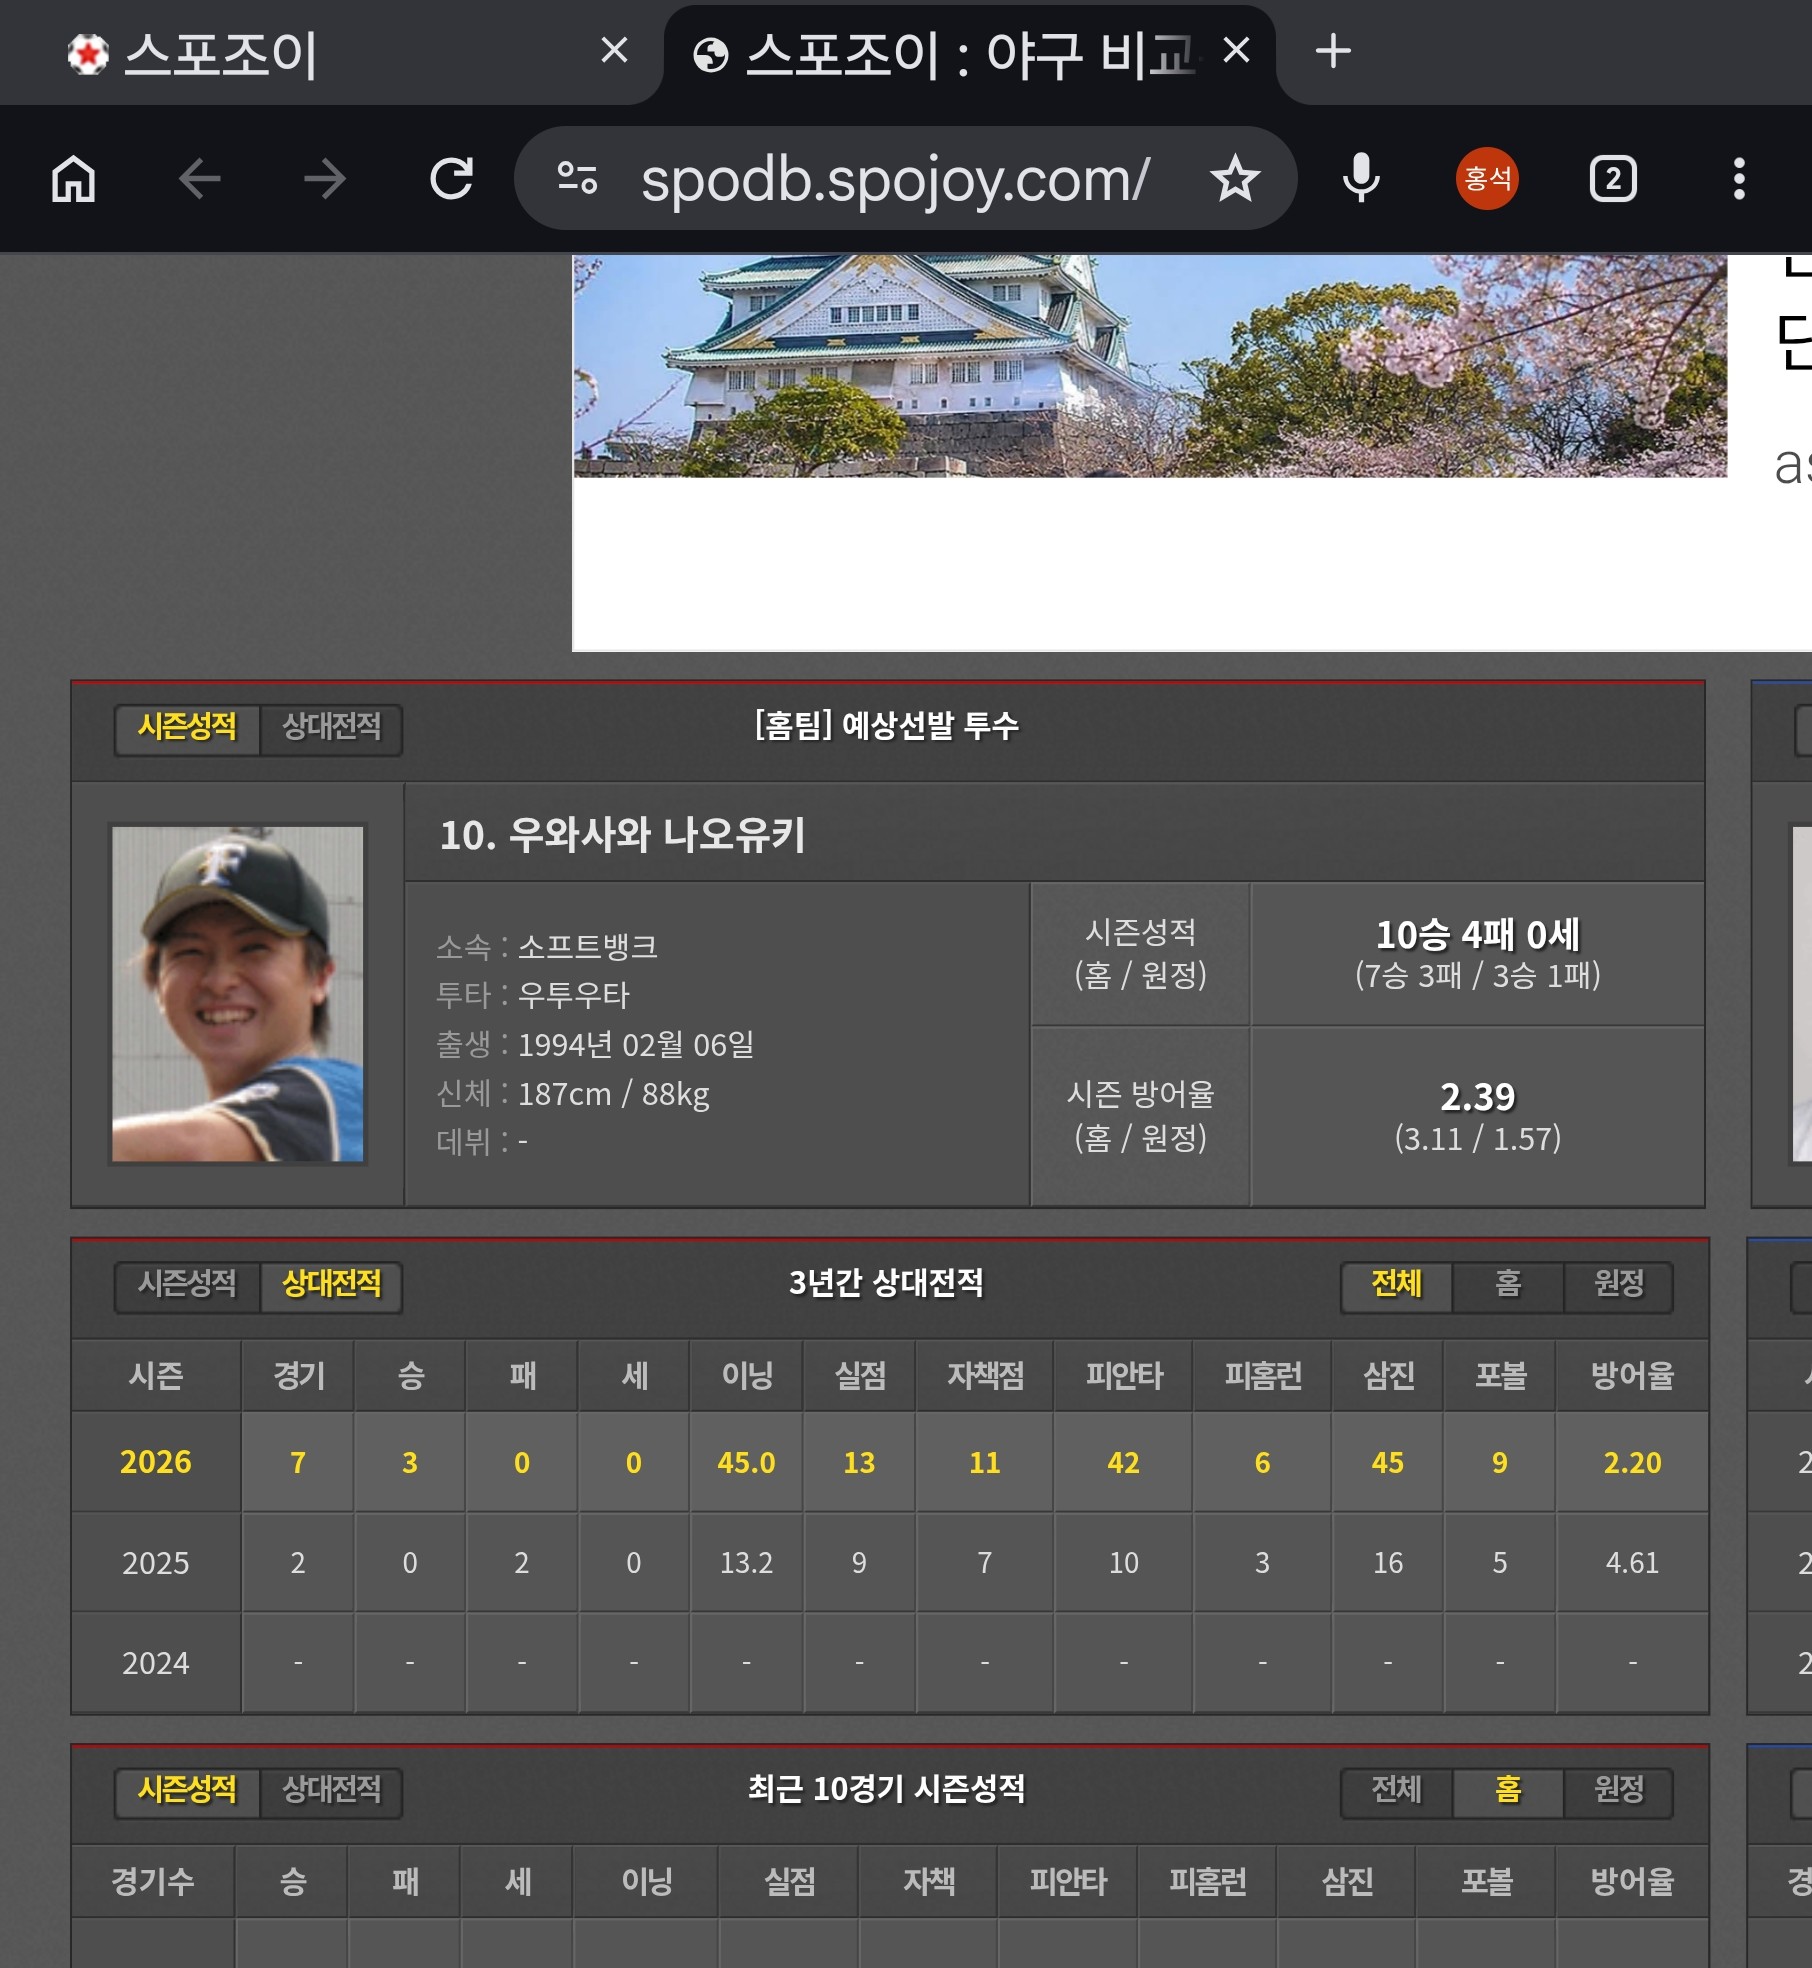Choose 전체 filter in 3년간 상대전적 panel
This screenshot has height=1968, width=1812.
pyautogui.click(x=1396, y=1284)
